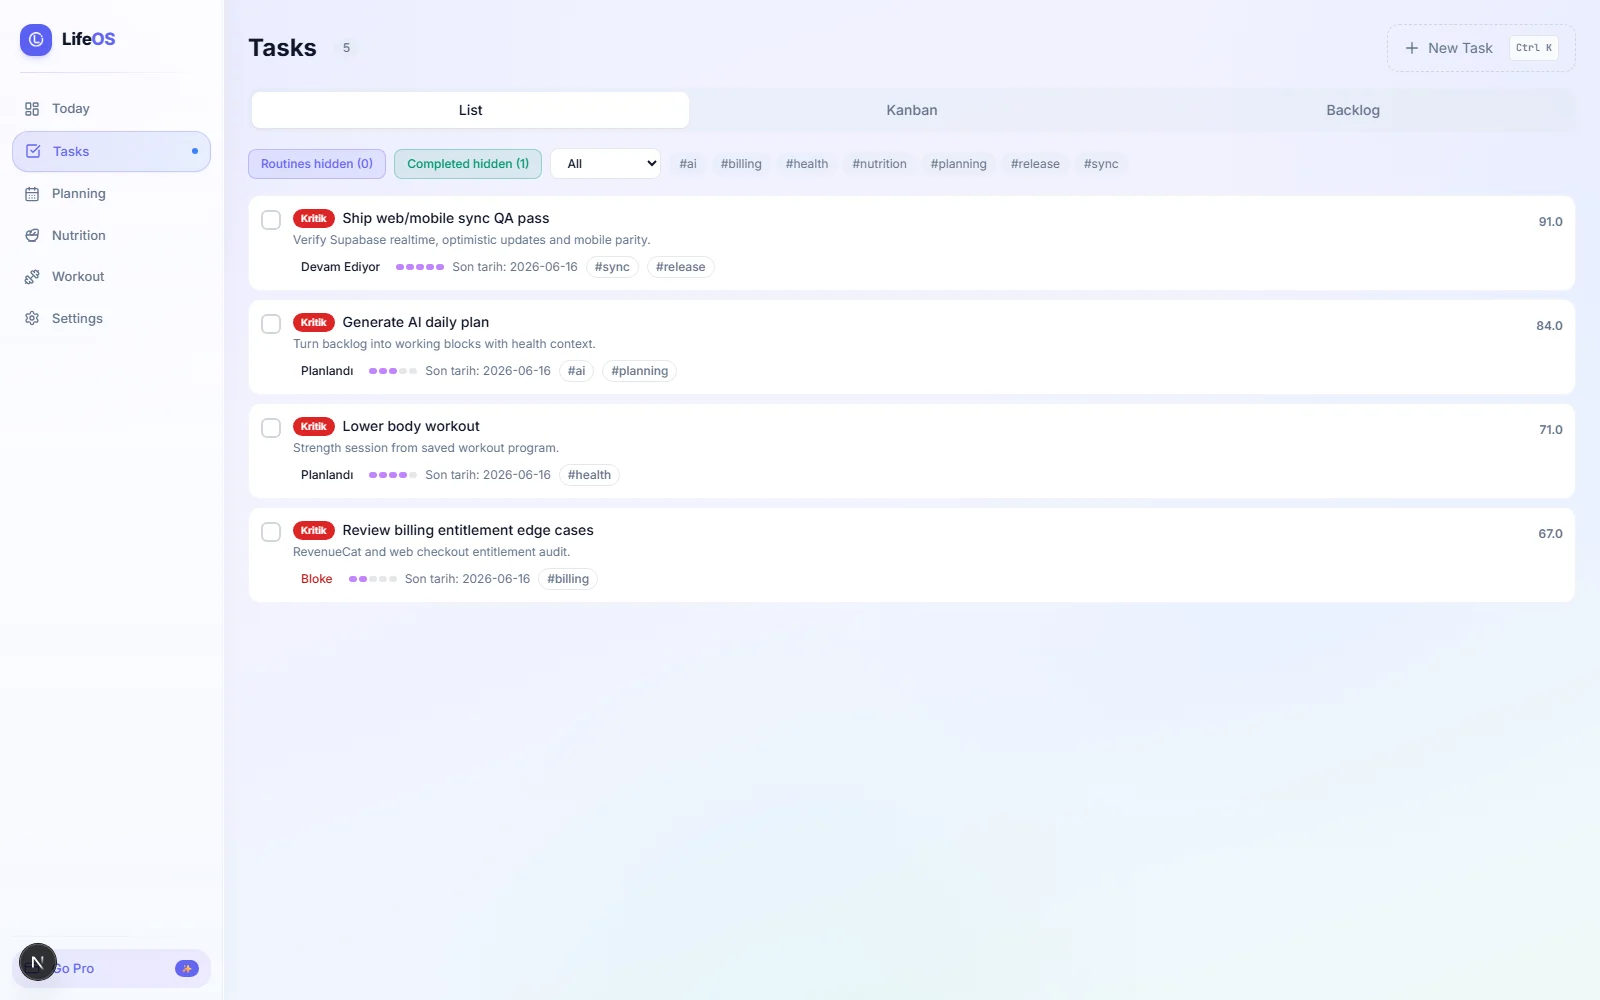Open Planning from the sidebar

tap(111, 194)
